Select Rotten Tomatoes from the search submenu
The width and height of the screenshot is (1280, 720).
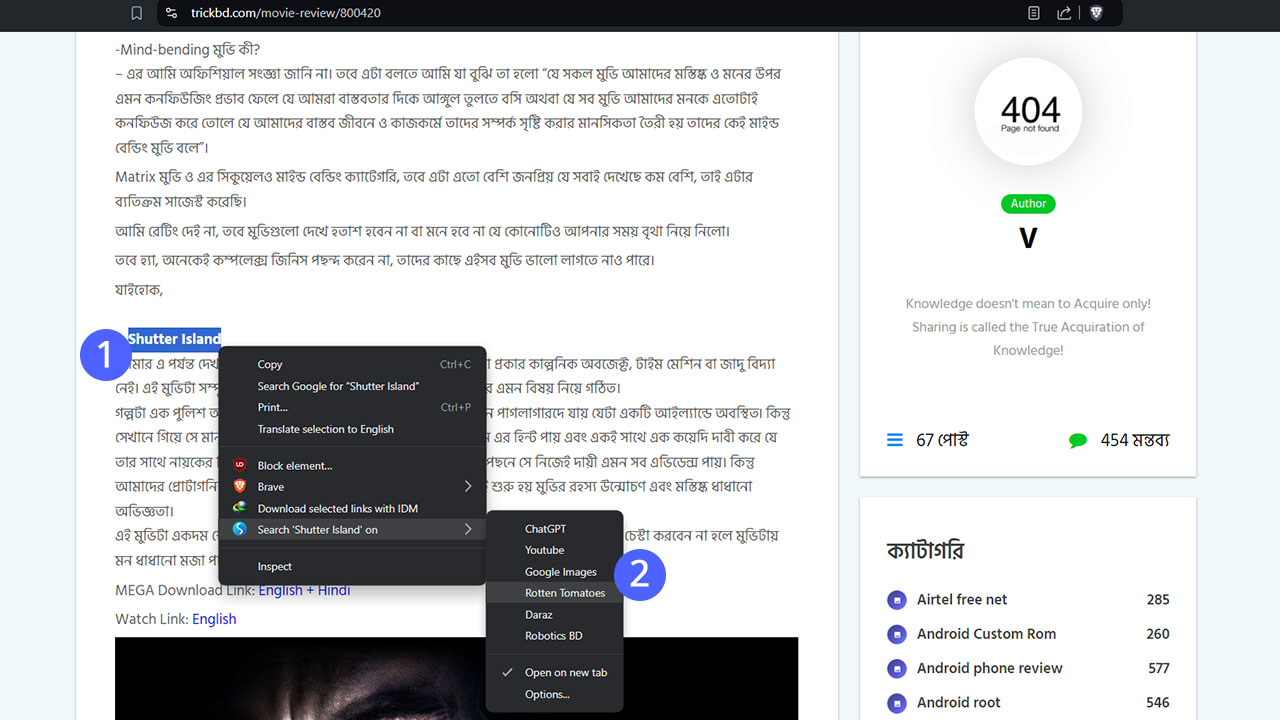(565, 593)
